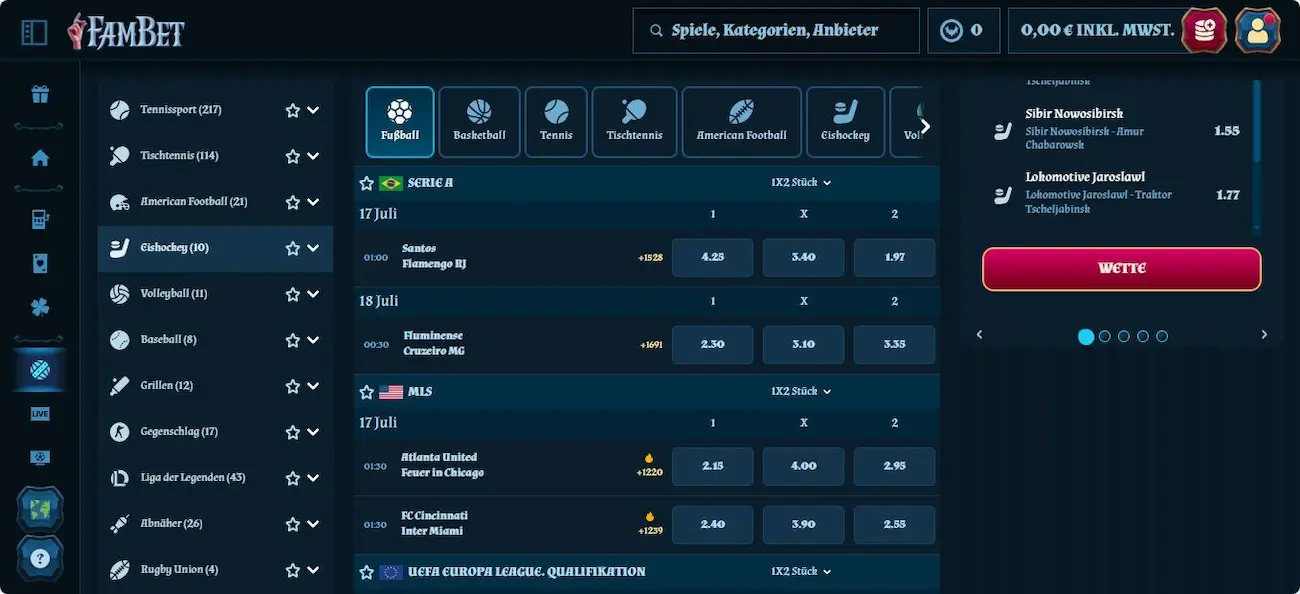The image size is (1300, 594).
Task: Favorite Eishockey with its star
Action: point(293,248)
